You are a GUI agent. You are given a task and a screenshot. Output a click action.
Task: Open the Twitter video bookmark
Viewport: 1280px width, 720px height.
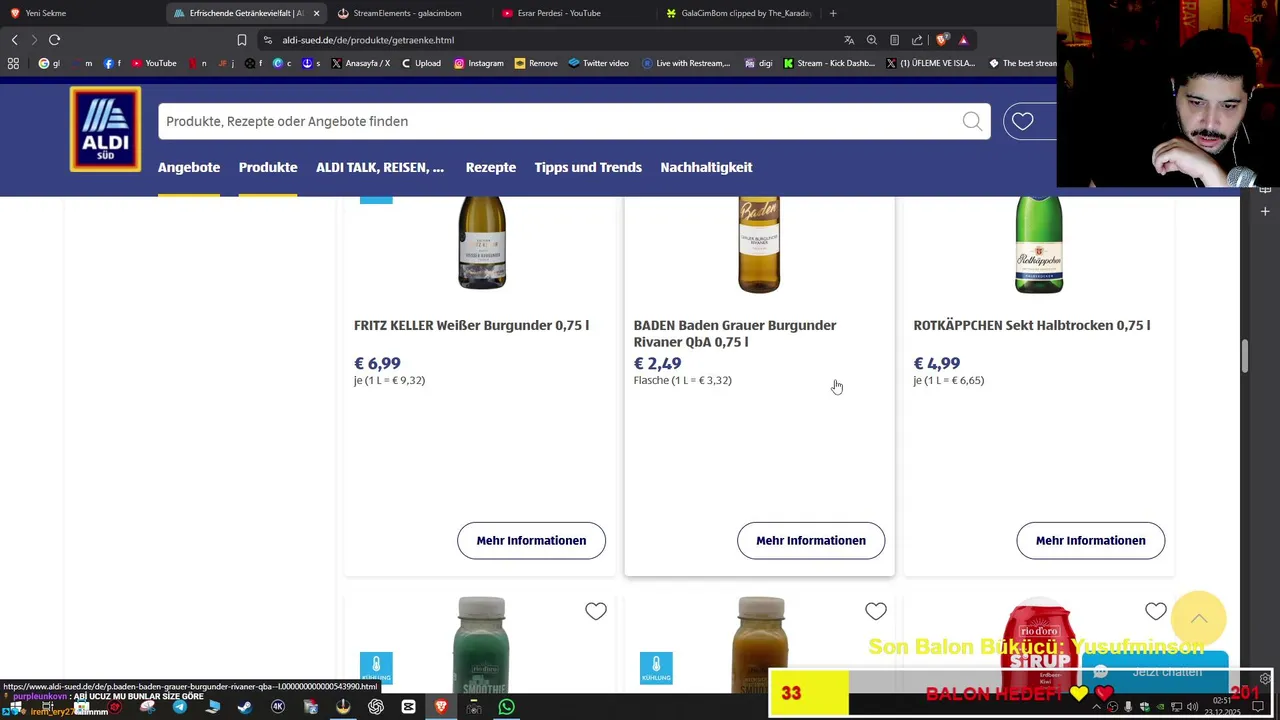598,63
